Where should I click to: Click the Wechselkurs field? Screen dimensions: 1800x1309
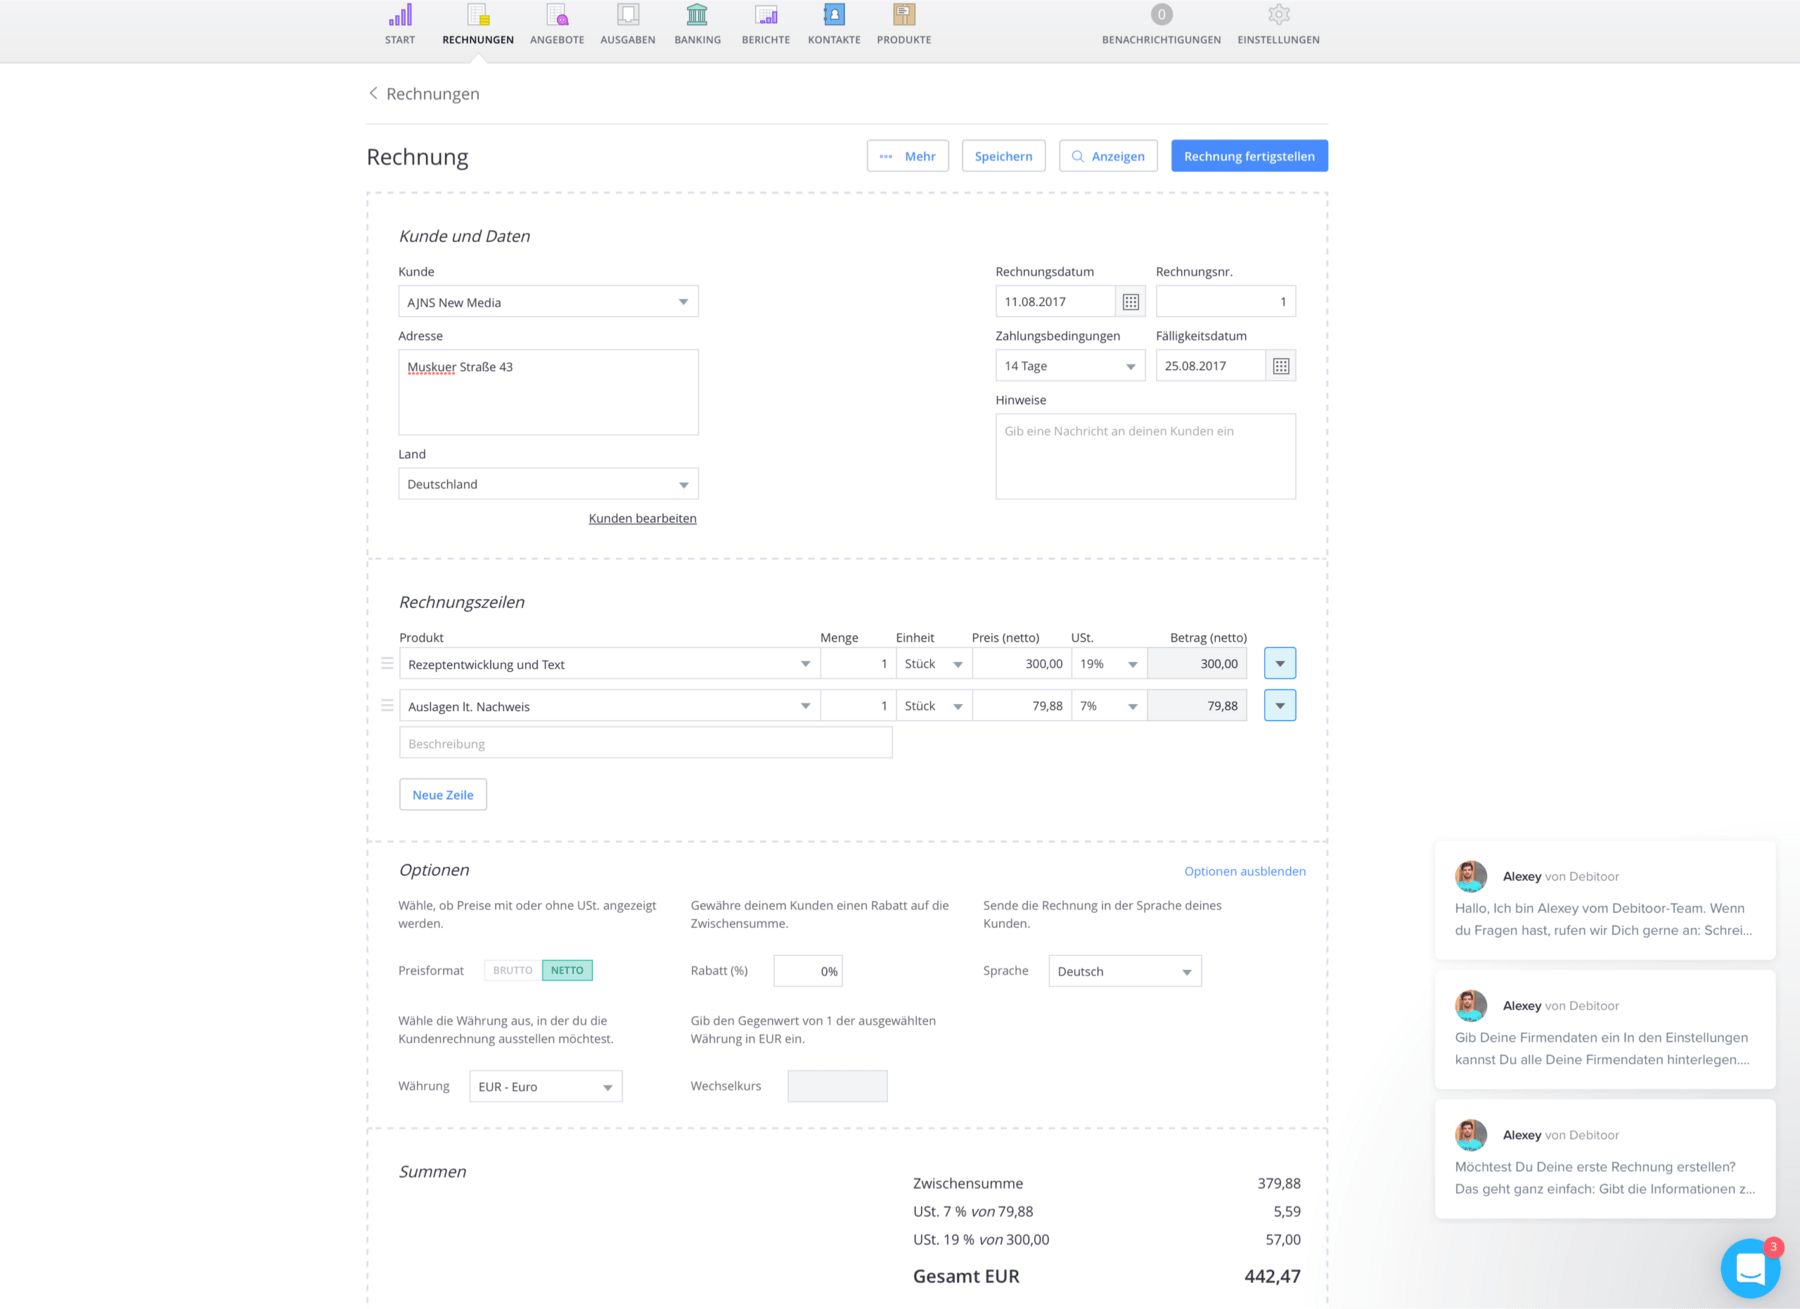pyautogui.click(x=837, y=1086)
